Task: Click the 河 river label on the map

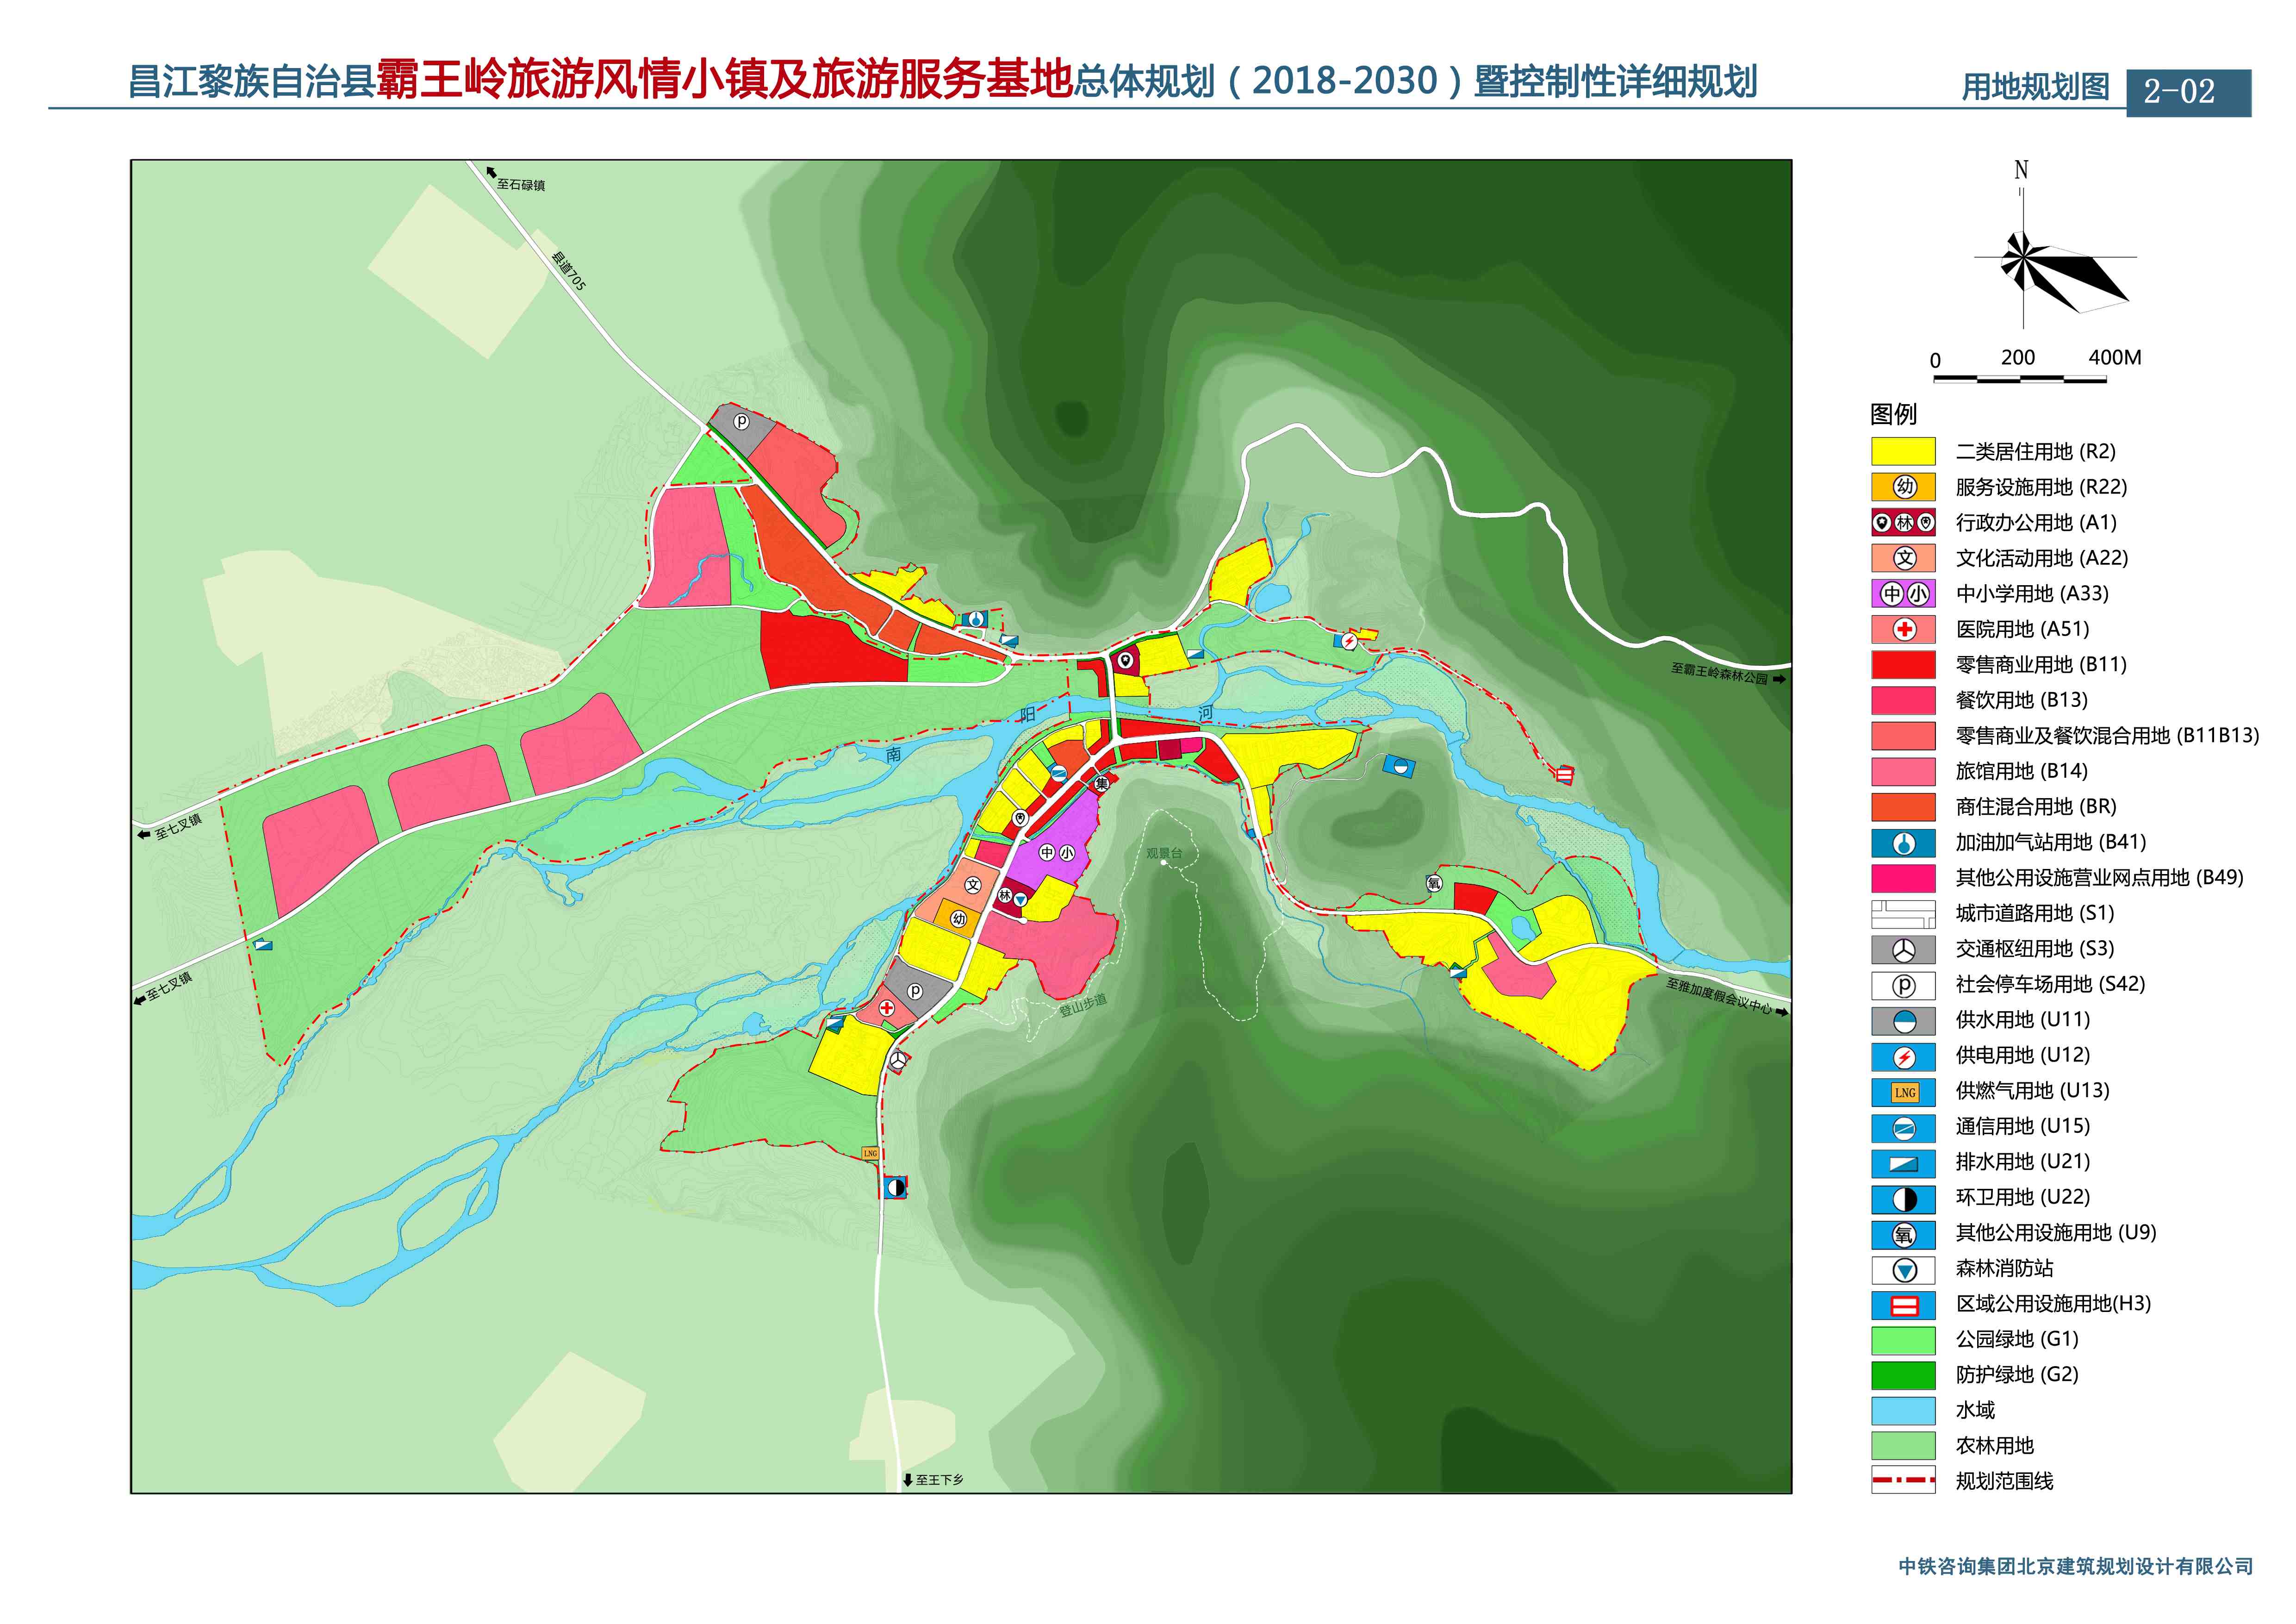Action: (x=1206, y=714)
